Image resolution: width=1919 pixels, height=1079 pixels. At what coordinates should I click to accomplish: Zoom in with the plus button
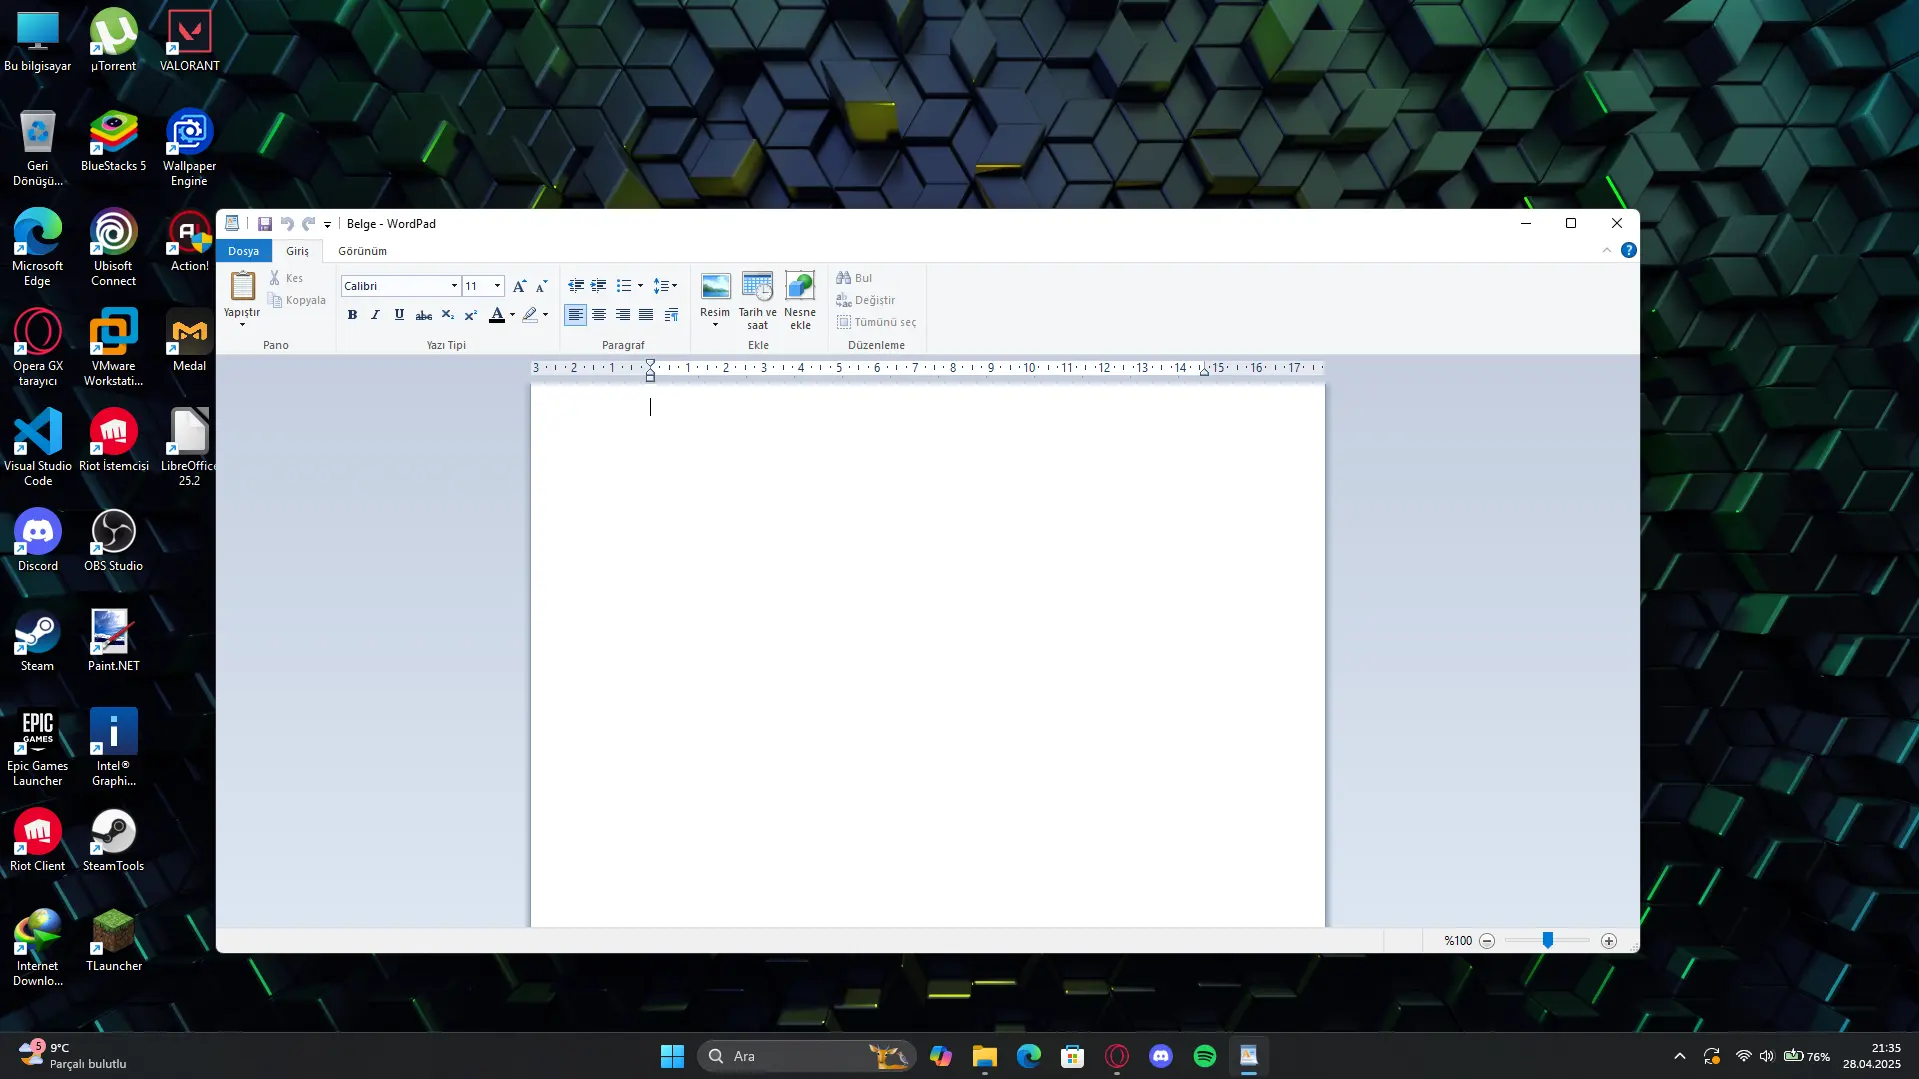(1609, 941)
